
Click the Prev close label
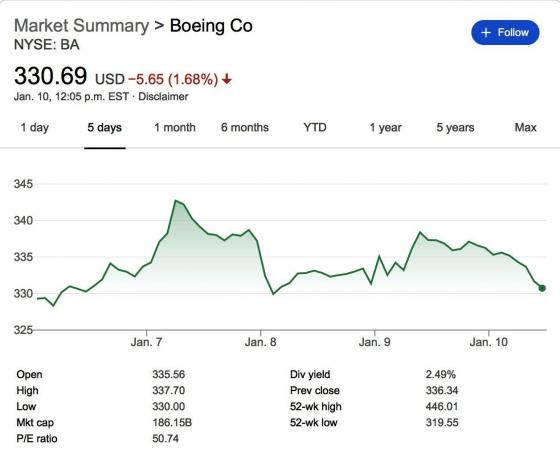(x=315, y=391)
